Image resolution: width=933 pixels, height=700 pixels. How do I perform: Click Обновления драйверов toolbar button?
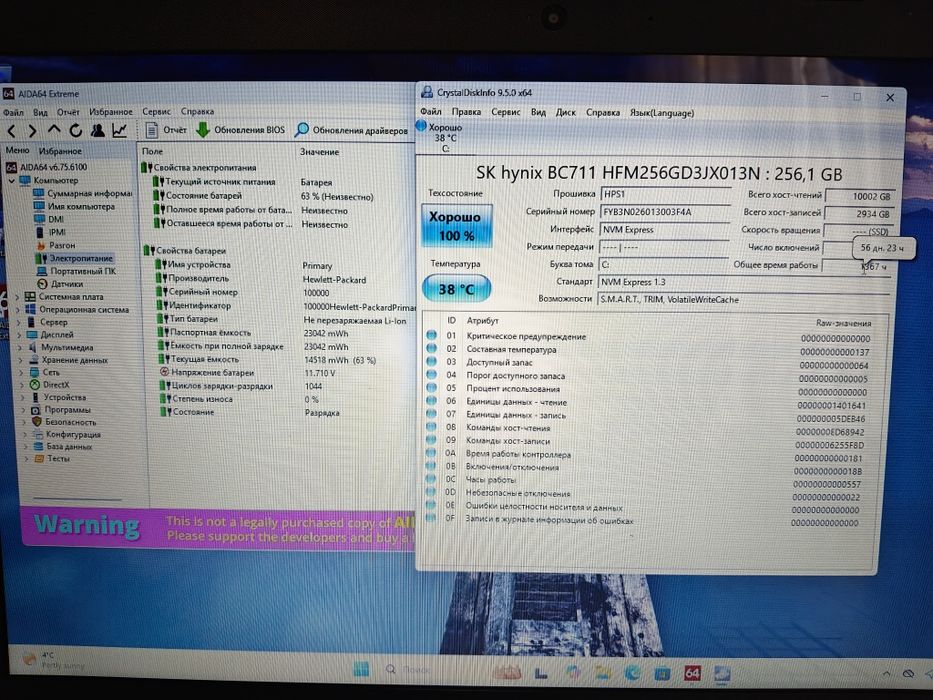[351, 130]
